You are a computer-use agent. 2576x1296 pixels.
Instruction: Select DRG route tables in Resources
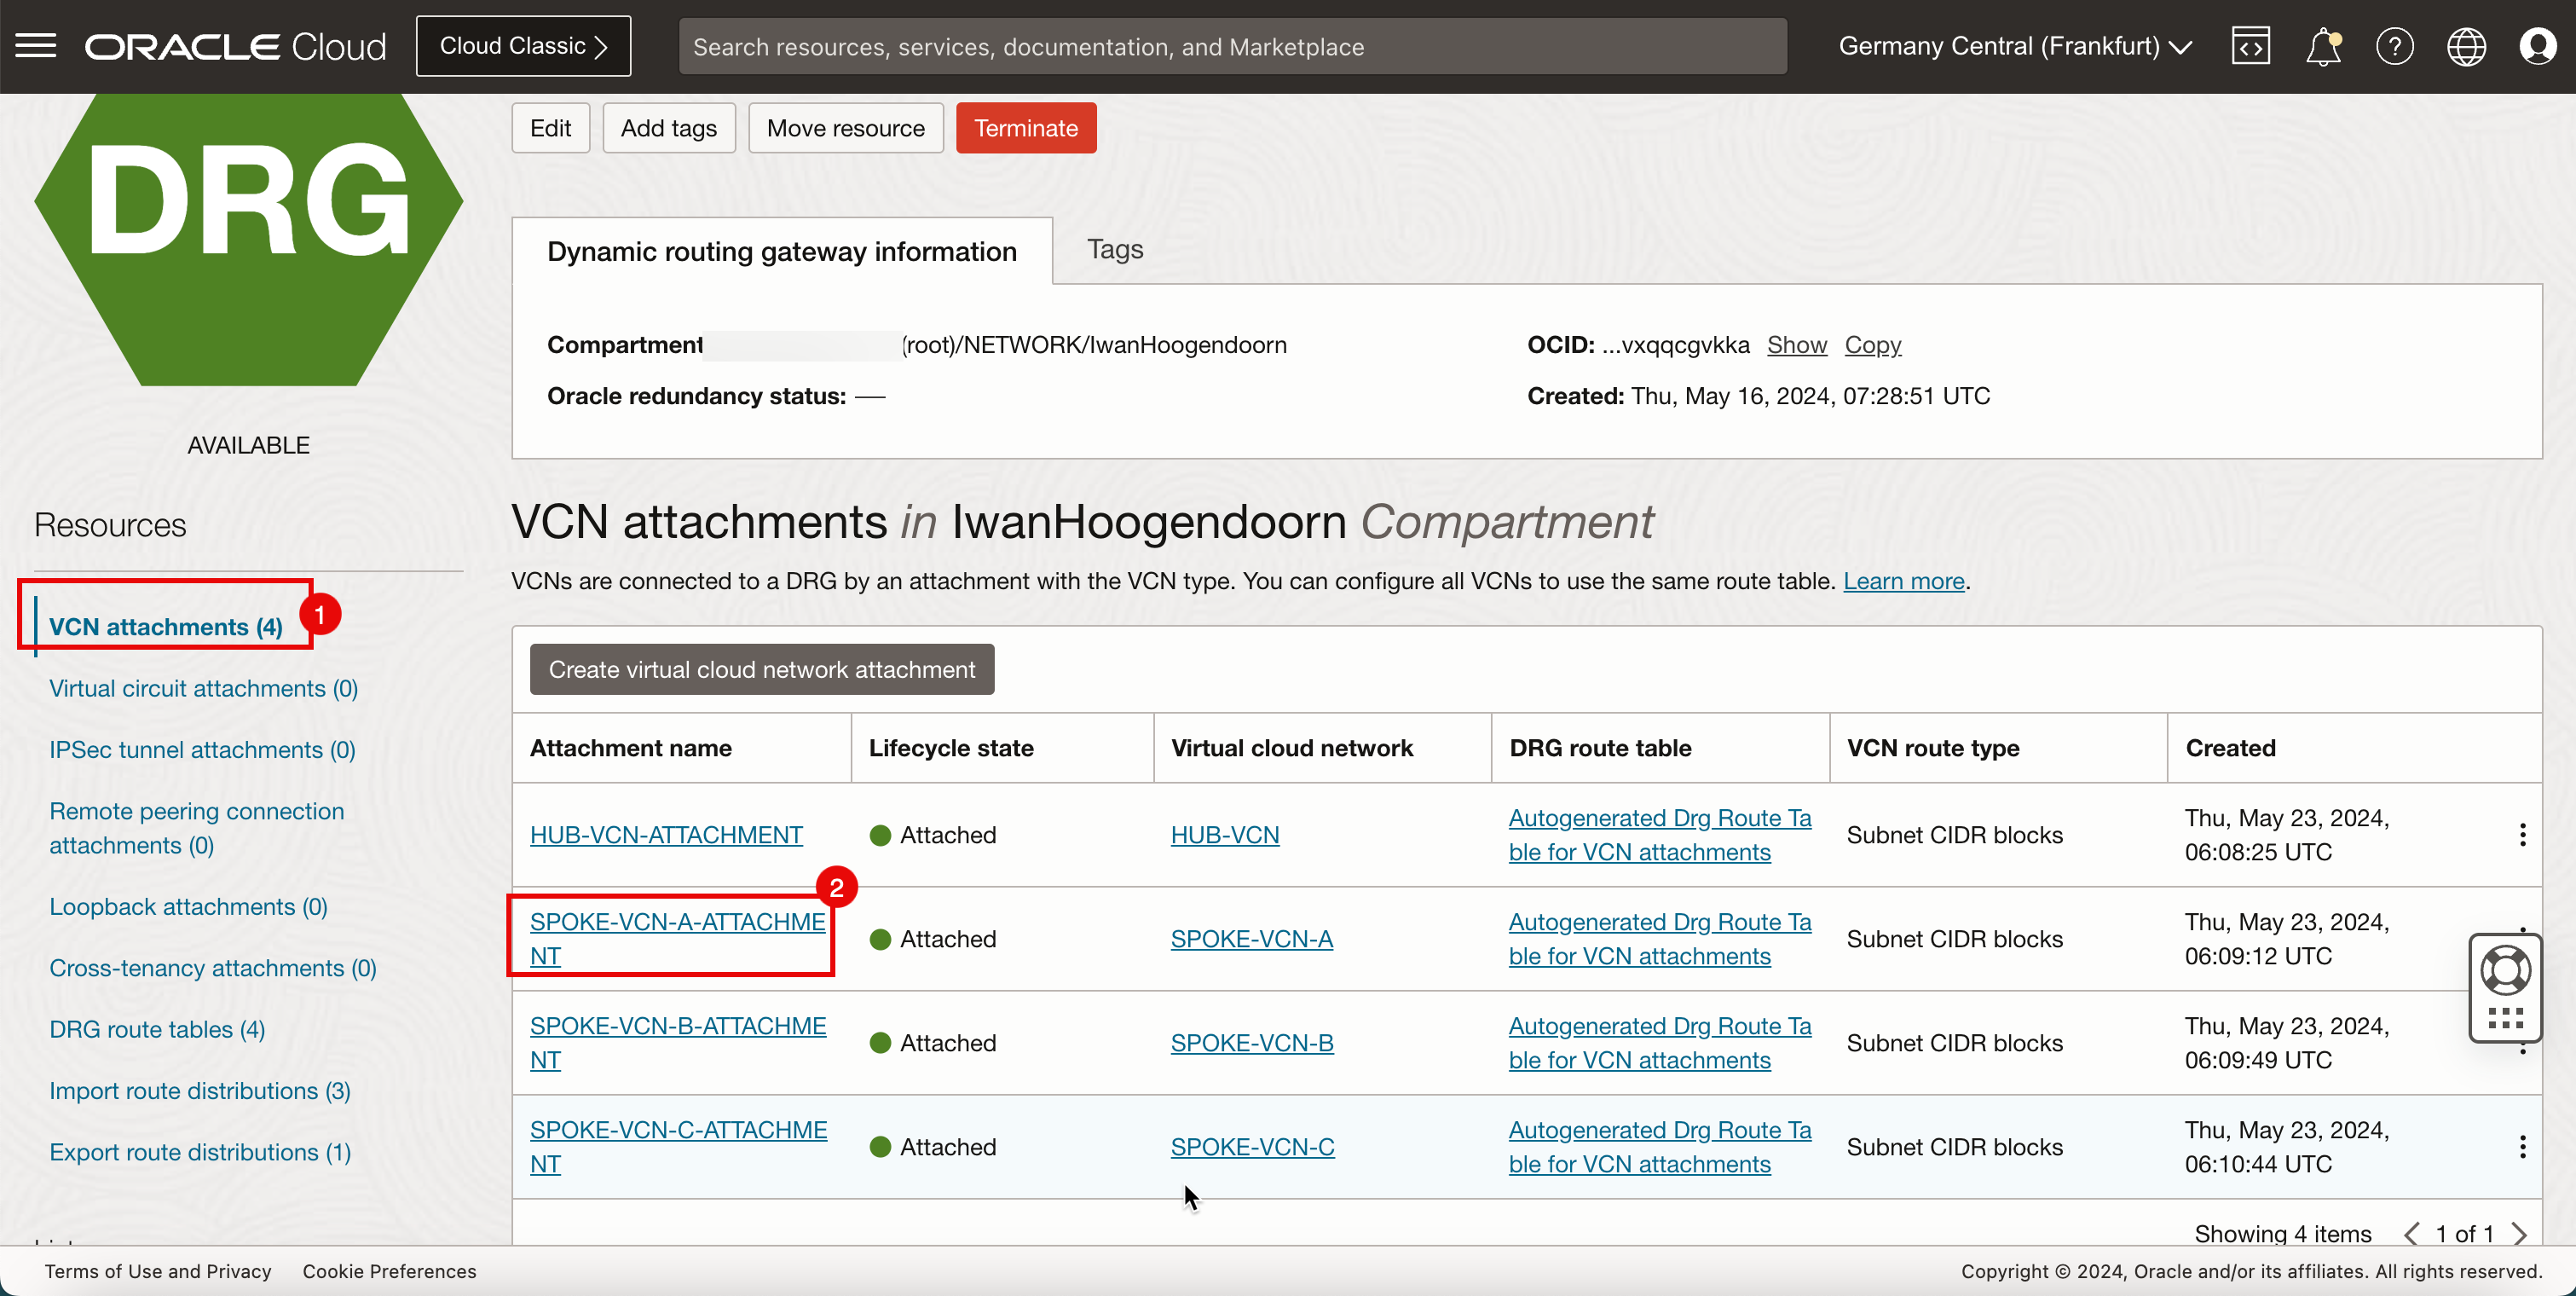(x=157, y=1029)
